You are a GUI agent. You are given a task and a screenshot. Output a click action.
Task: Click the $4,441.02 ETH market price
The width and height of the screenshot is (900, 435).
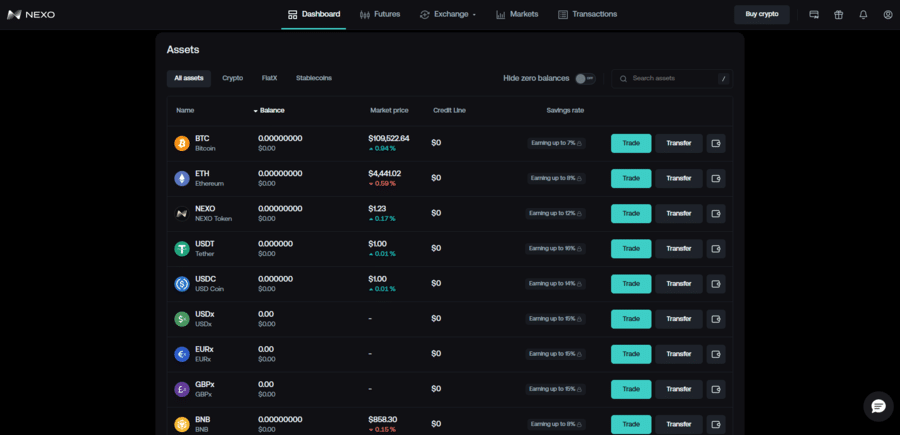tap(385, 173)
